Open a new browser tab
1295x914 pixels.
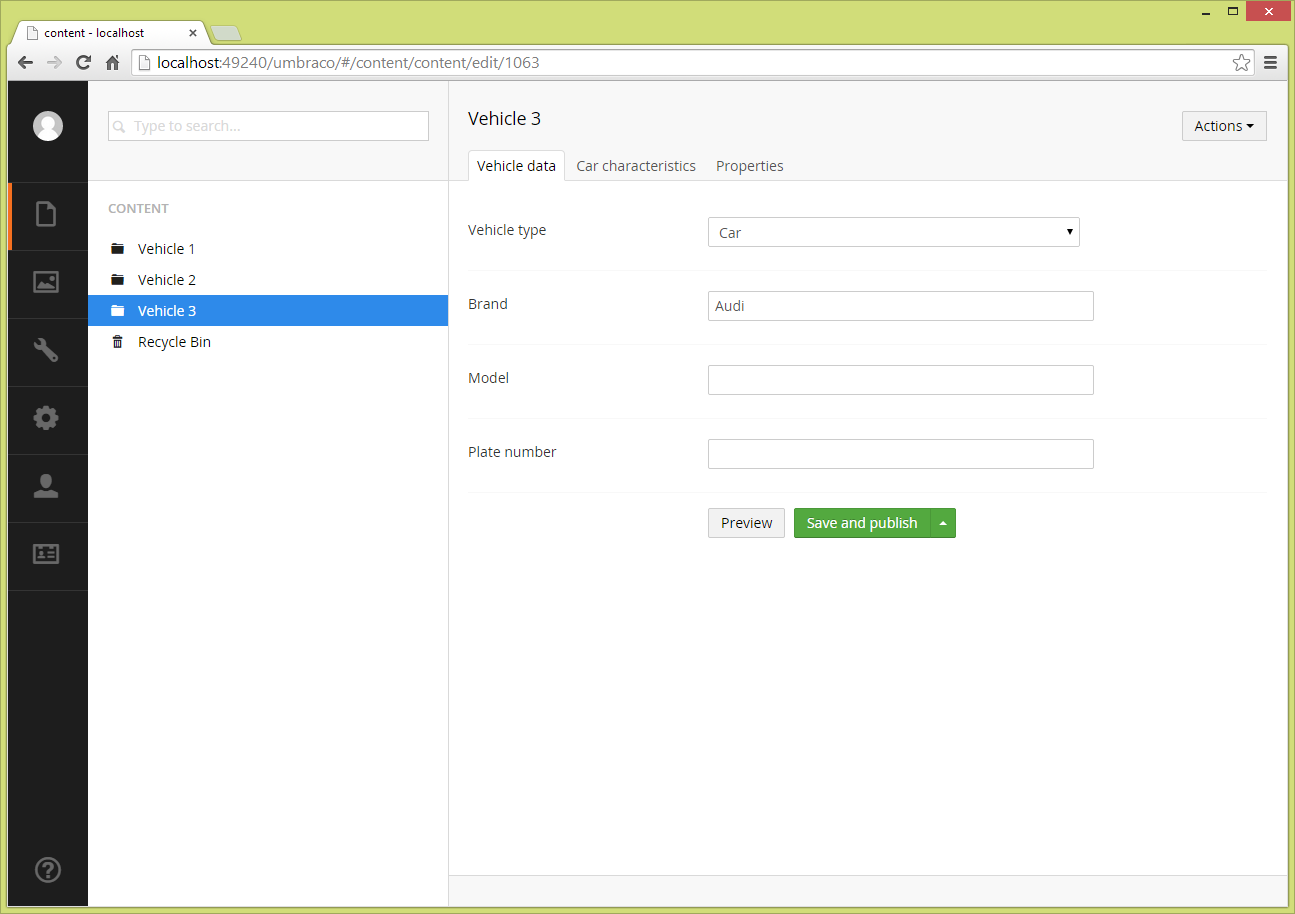pyautogui.click(x=226, y=34)
